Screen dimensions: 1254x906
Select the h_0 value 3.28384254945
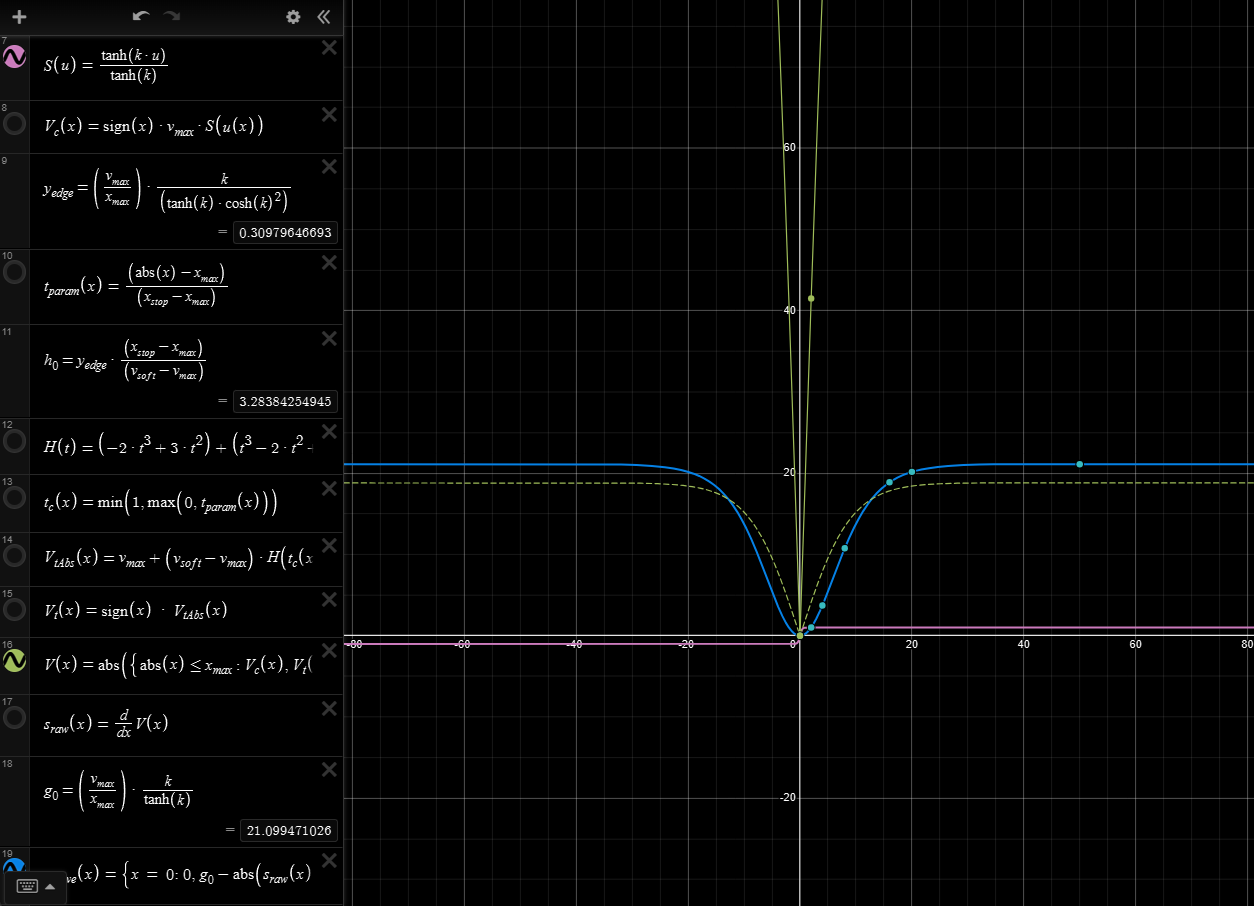tap(285, 402)
